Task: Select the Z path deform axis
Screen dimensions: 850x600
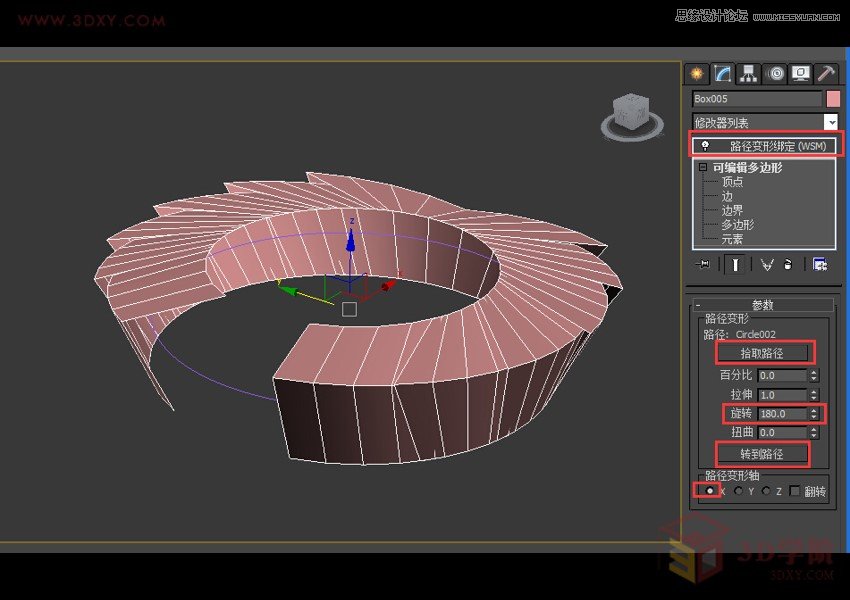Action: tap(766, 490)
